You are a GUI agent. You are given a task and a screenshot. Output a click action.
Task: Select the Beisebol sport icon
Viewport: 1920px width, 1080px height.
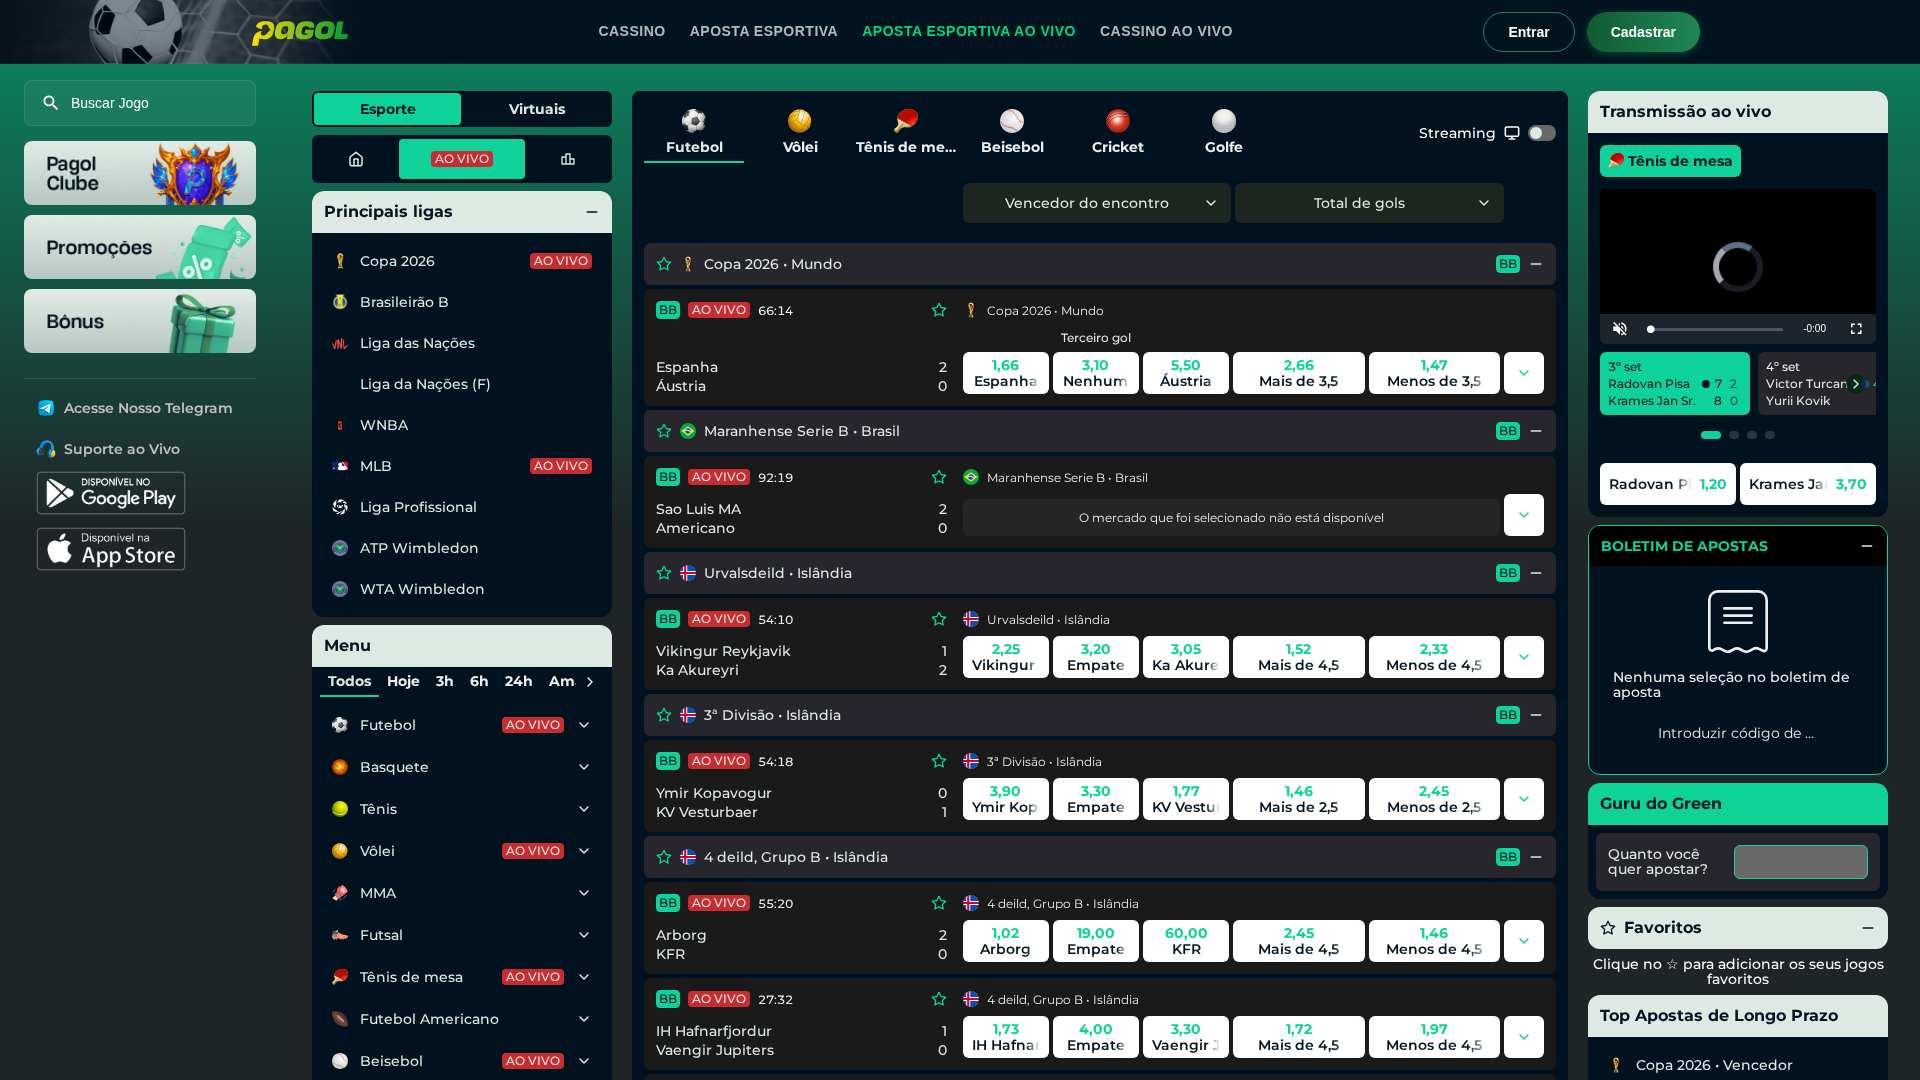coord(1012,133)
